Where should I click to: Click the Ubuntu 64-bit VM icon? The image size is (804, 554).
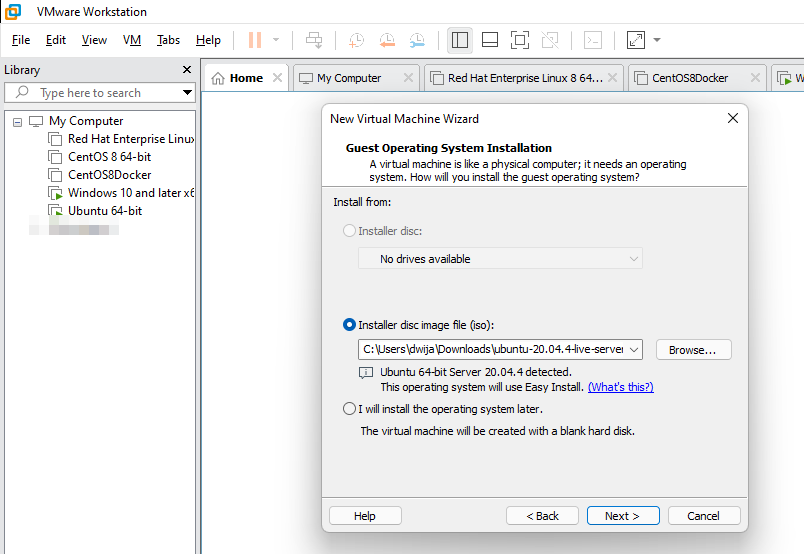tap(55, 211)
